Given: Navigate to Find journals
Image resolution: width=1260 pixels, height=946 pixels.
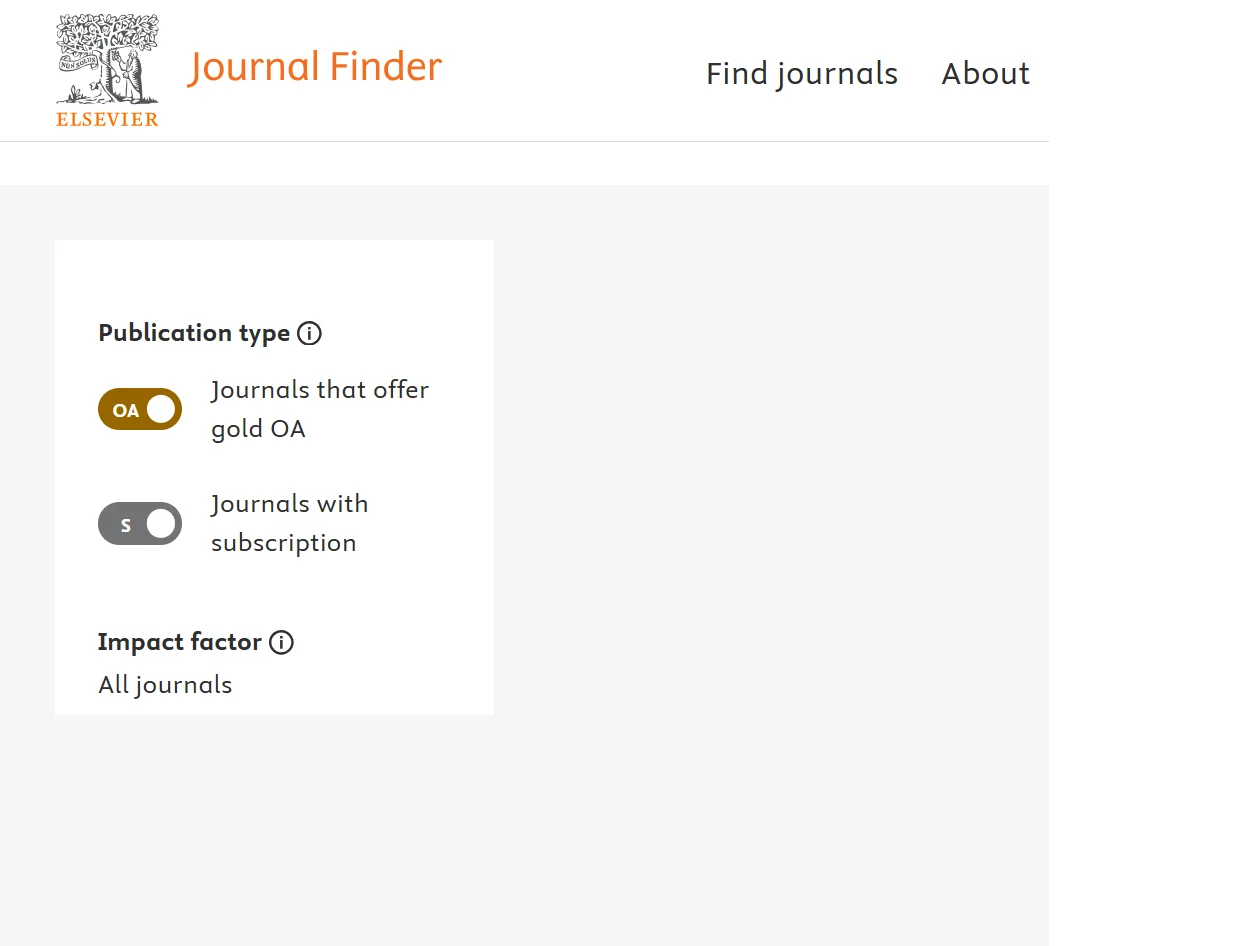Looking at the screenshot, I should (x=801, y=73).
